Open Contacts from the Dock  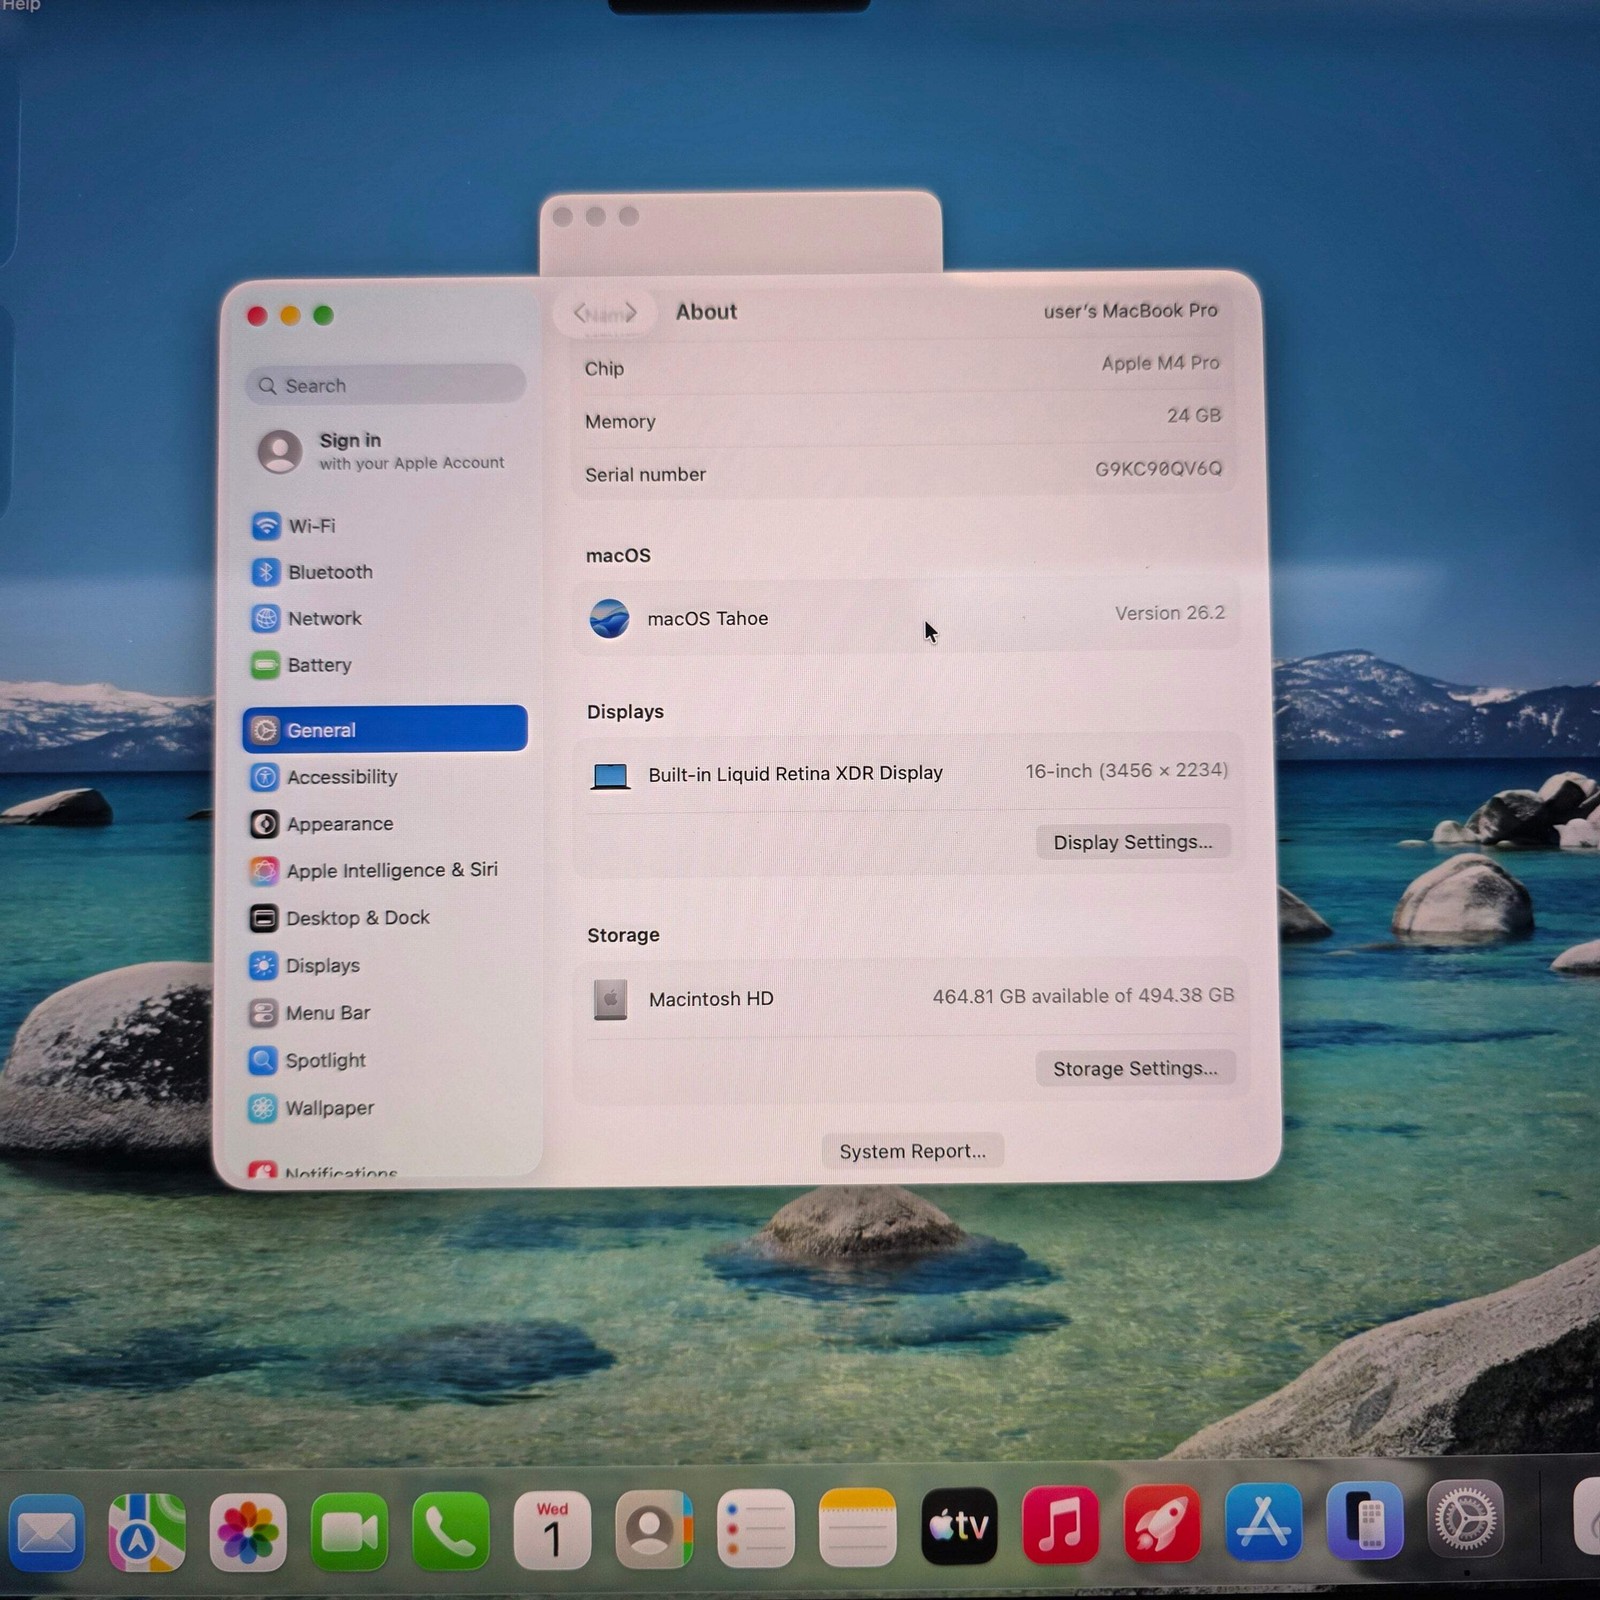tap(654, 1529)
